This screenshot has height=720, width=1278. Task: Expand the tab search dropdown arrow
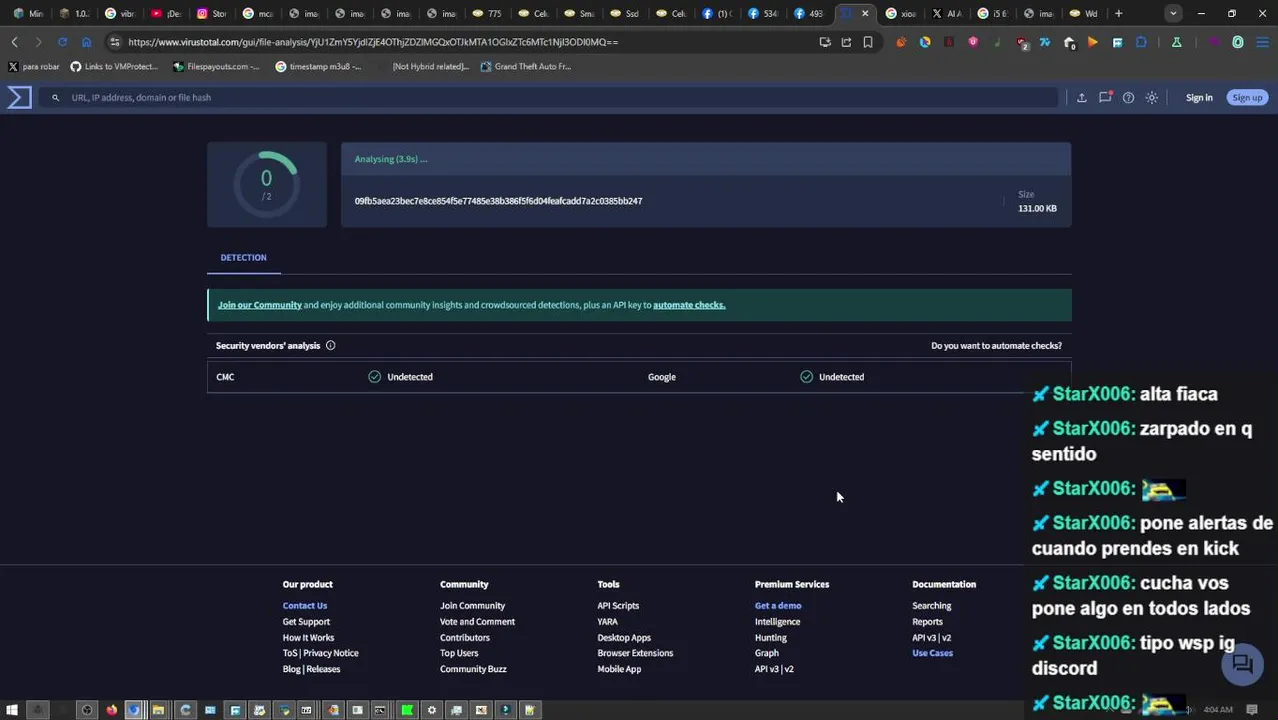click(x=1173, y=14)
